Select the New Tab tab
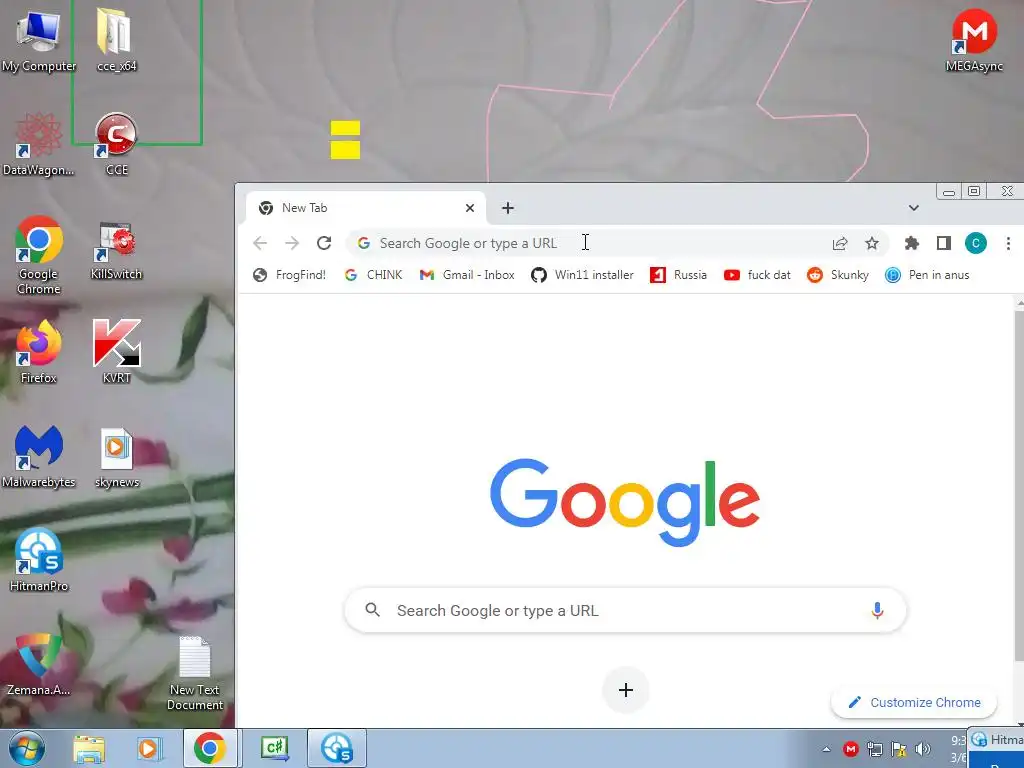This screenshot has width=1024, height=768. [366, 208]
